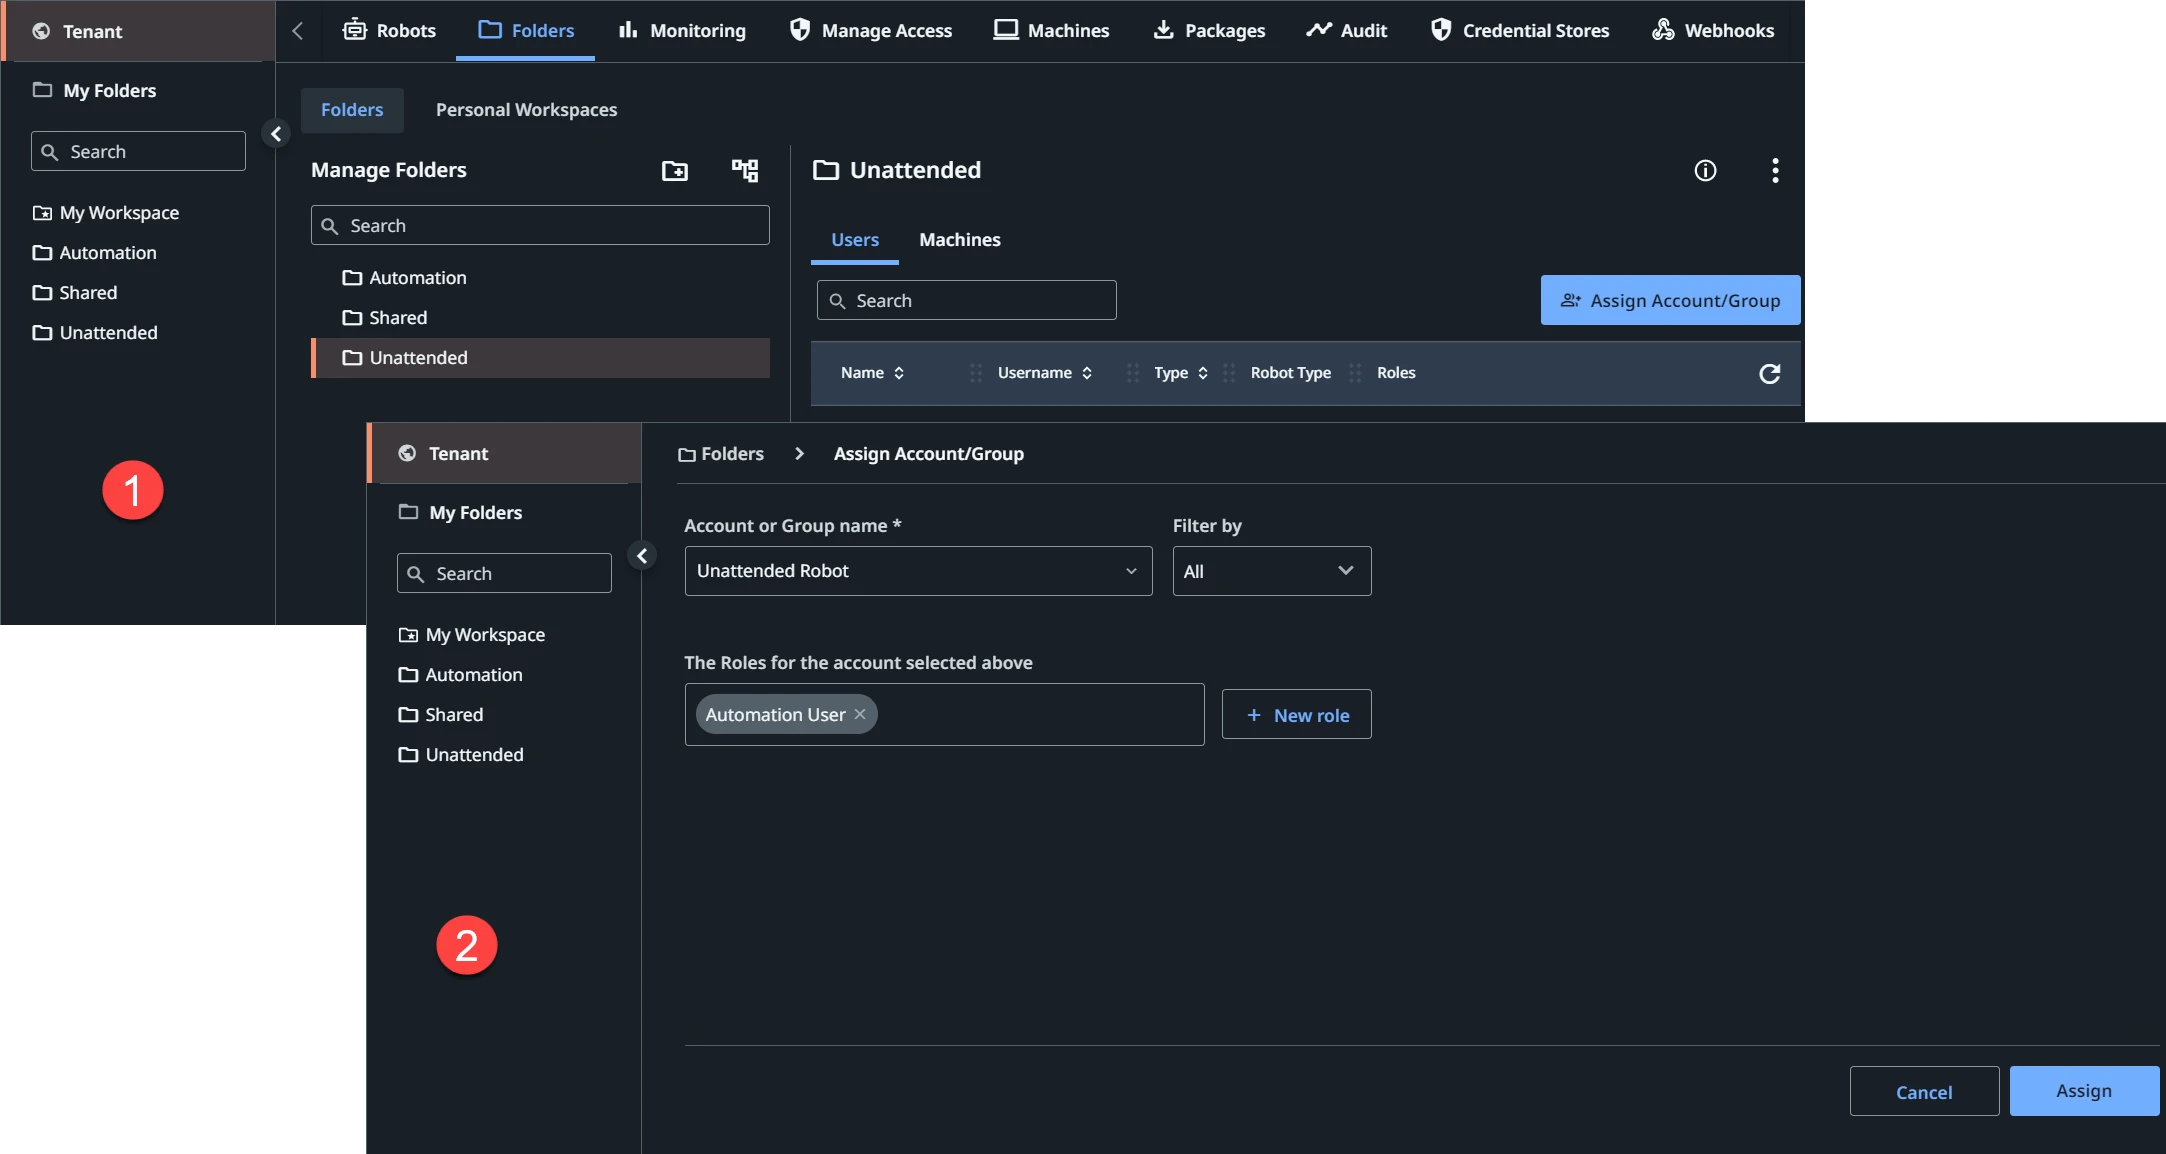Select Shared in the Manage Folders list

click(x=540, y=318)
